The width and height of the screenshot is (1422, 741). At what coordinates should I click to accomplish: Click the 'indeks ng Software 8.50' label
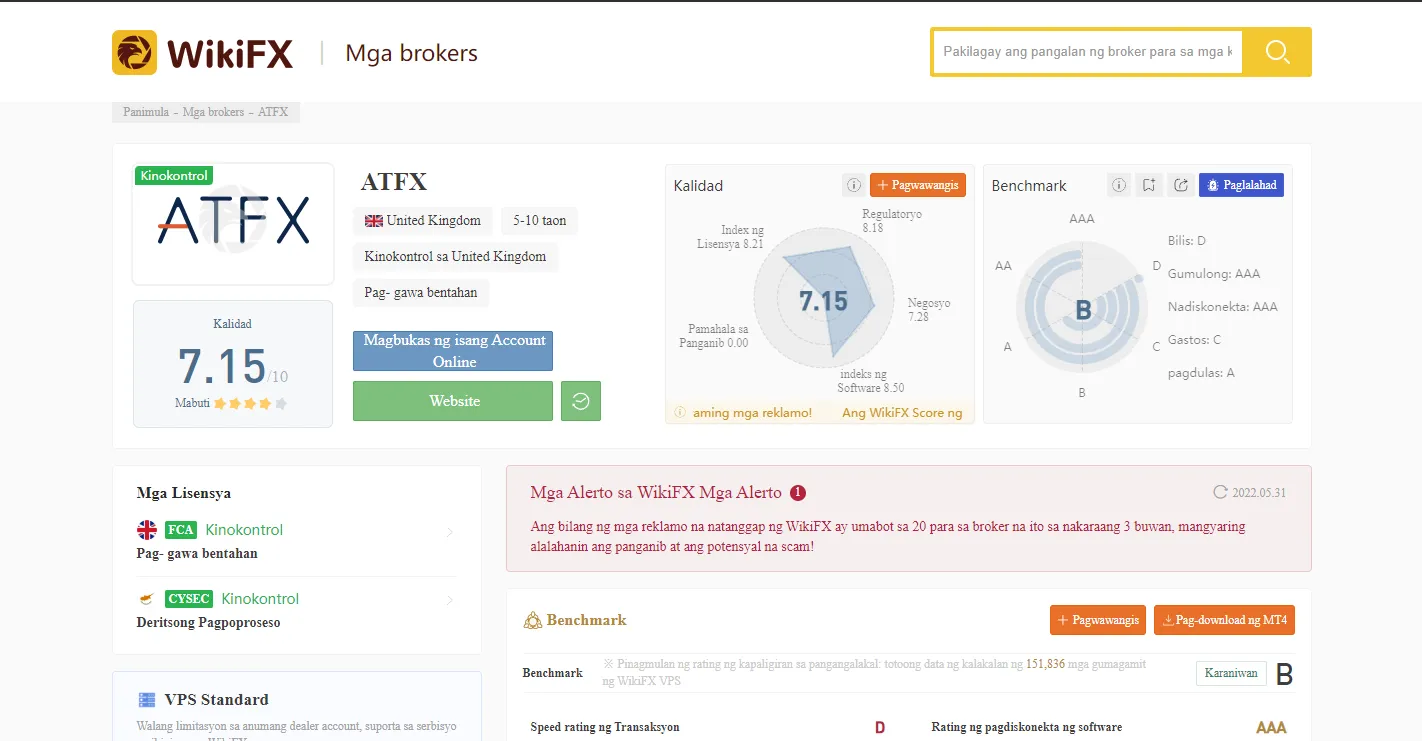[870, 381]
